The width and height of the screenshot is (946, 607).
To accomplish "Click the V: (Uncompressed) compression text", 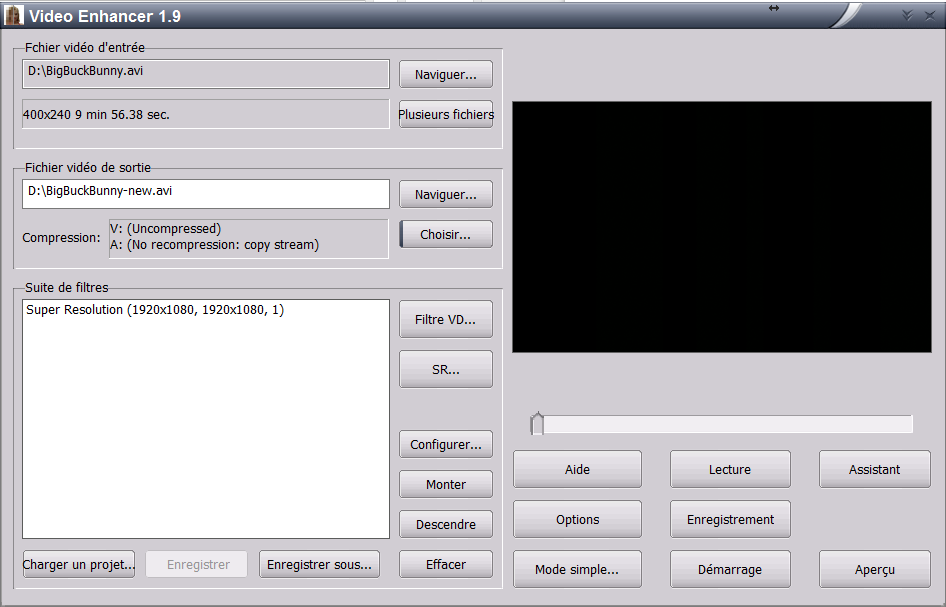I will [x=165, y=229].
